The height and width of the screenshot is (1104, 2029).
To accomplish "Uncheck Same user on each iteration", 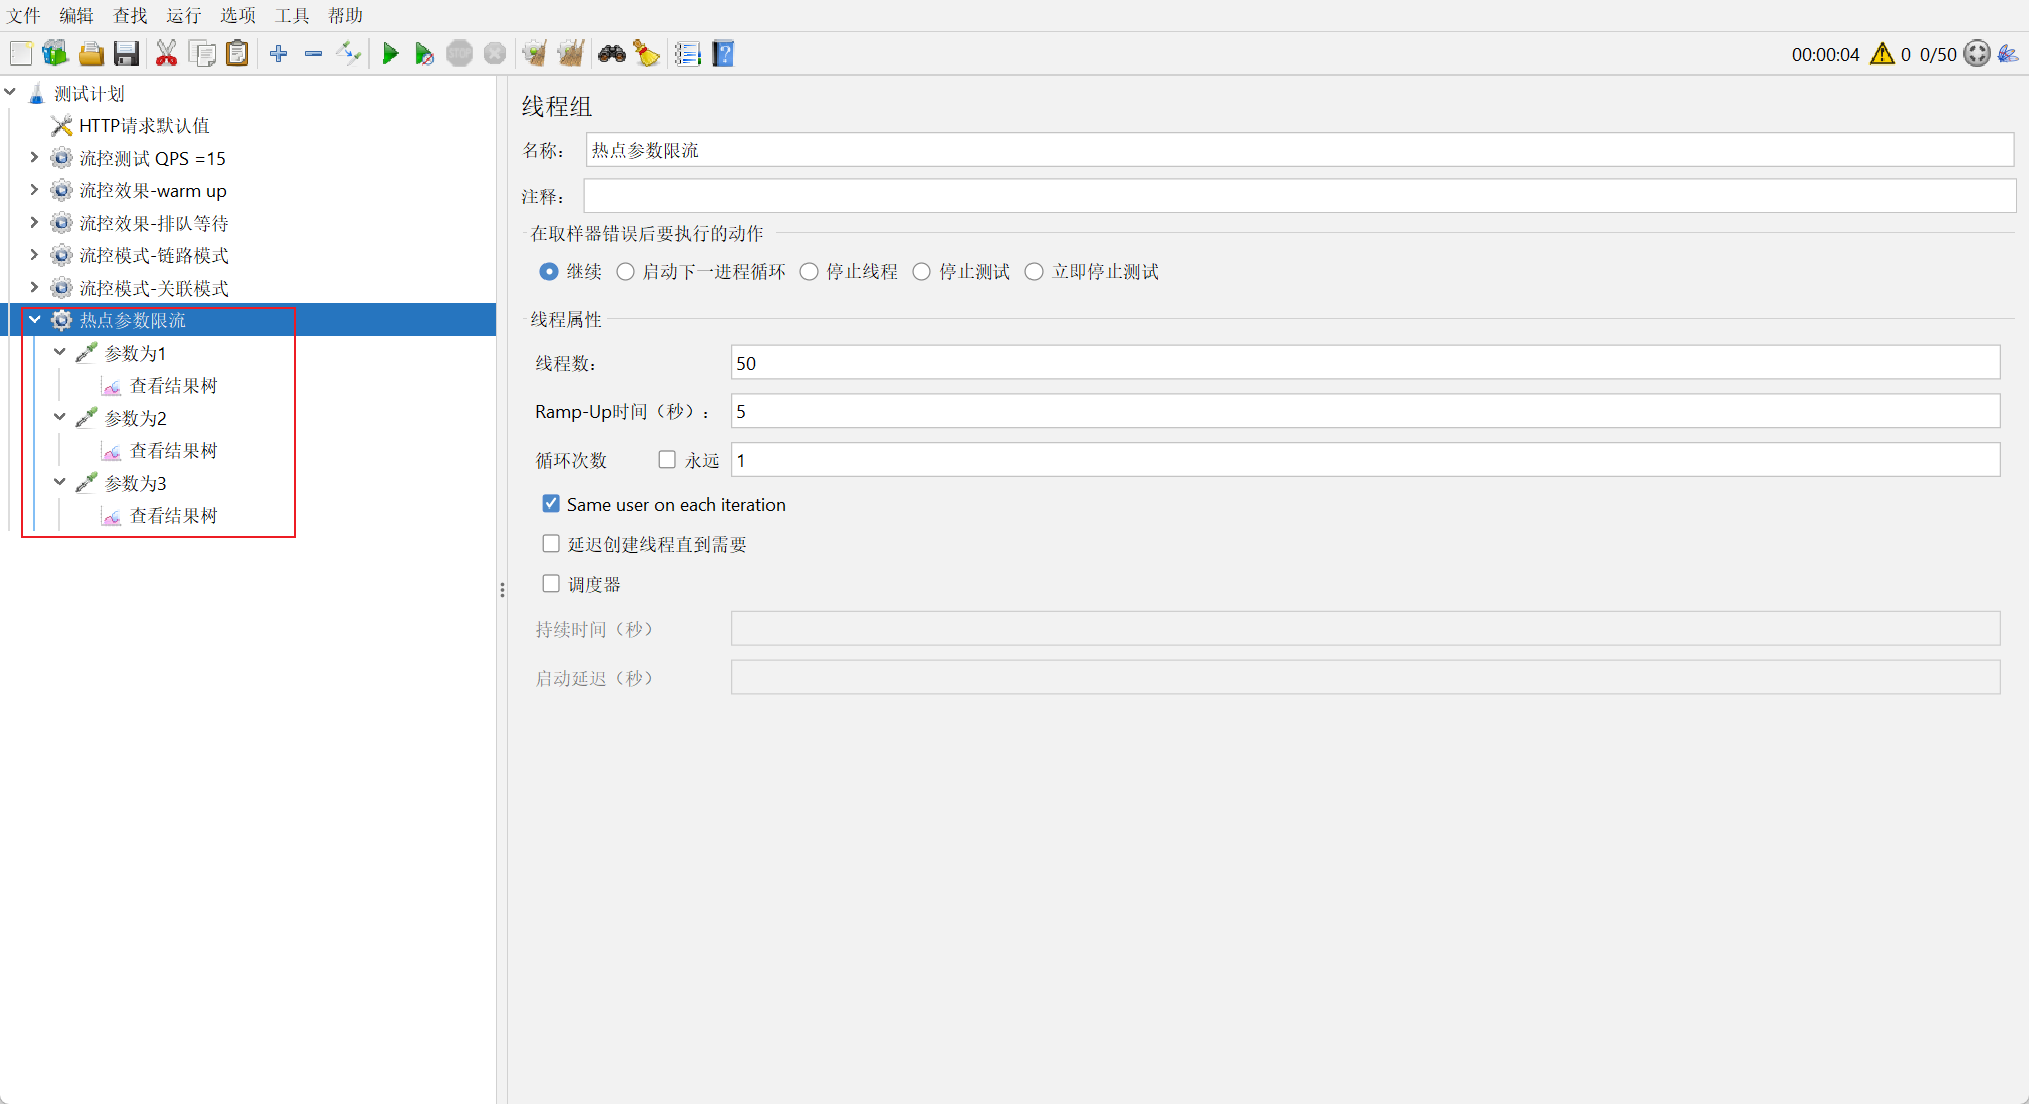I will pyautogui.click(x=551, y=504).
